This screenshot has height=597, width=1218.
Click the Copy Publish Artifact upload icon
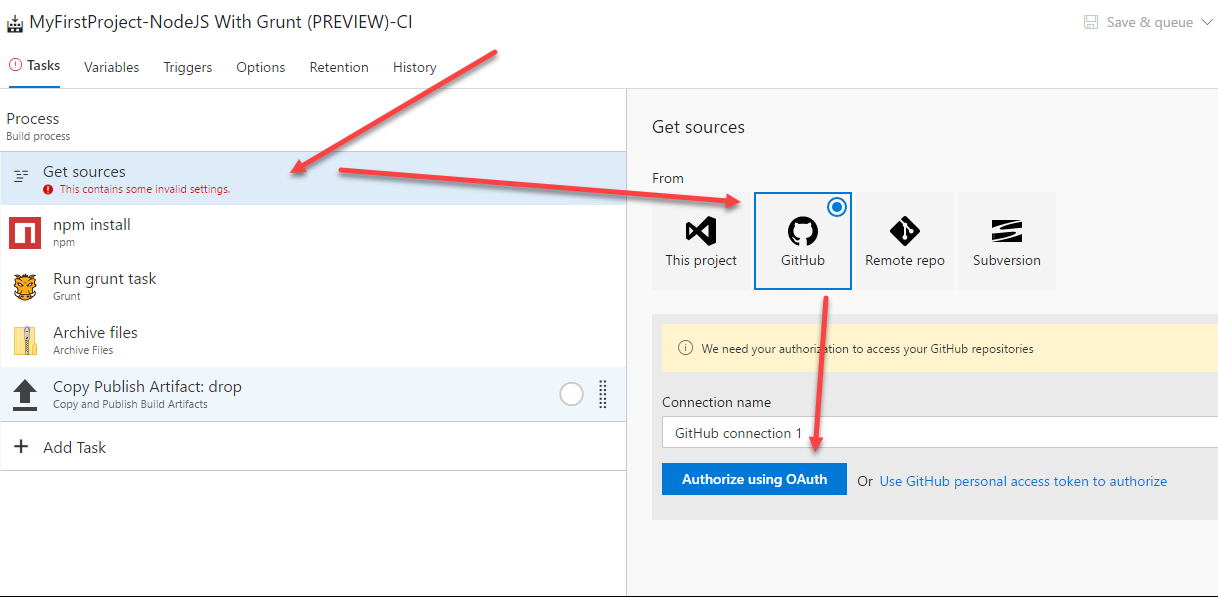[x=25, y=394]
